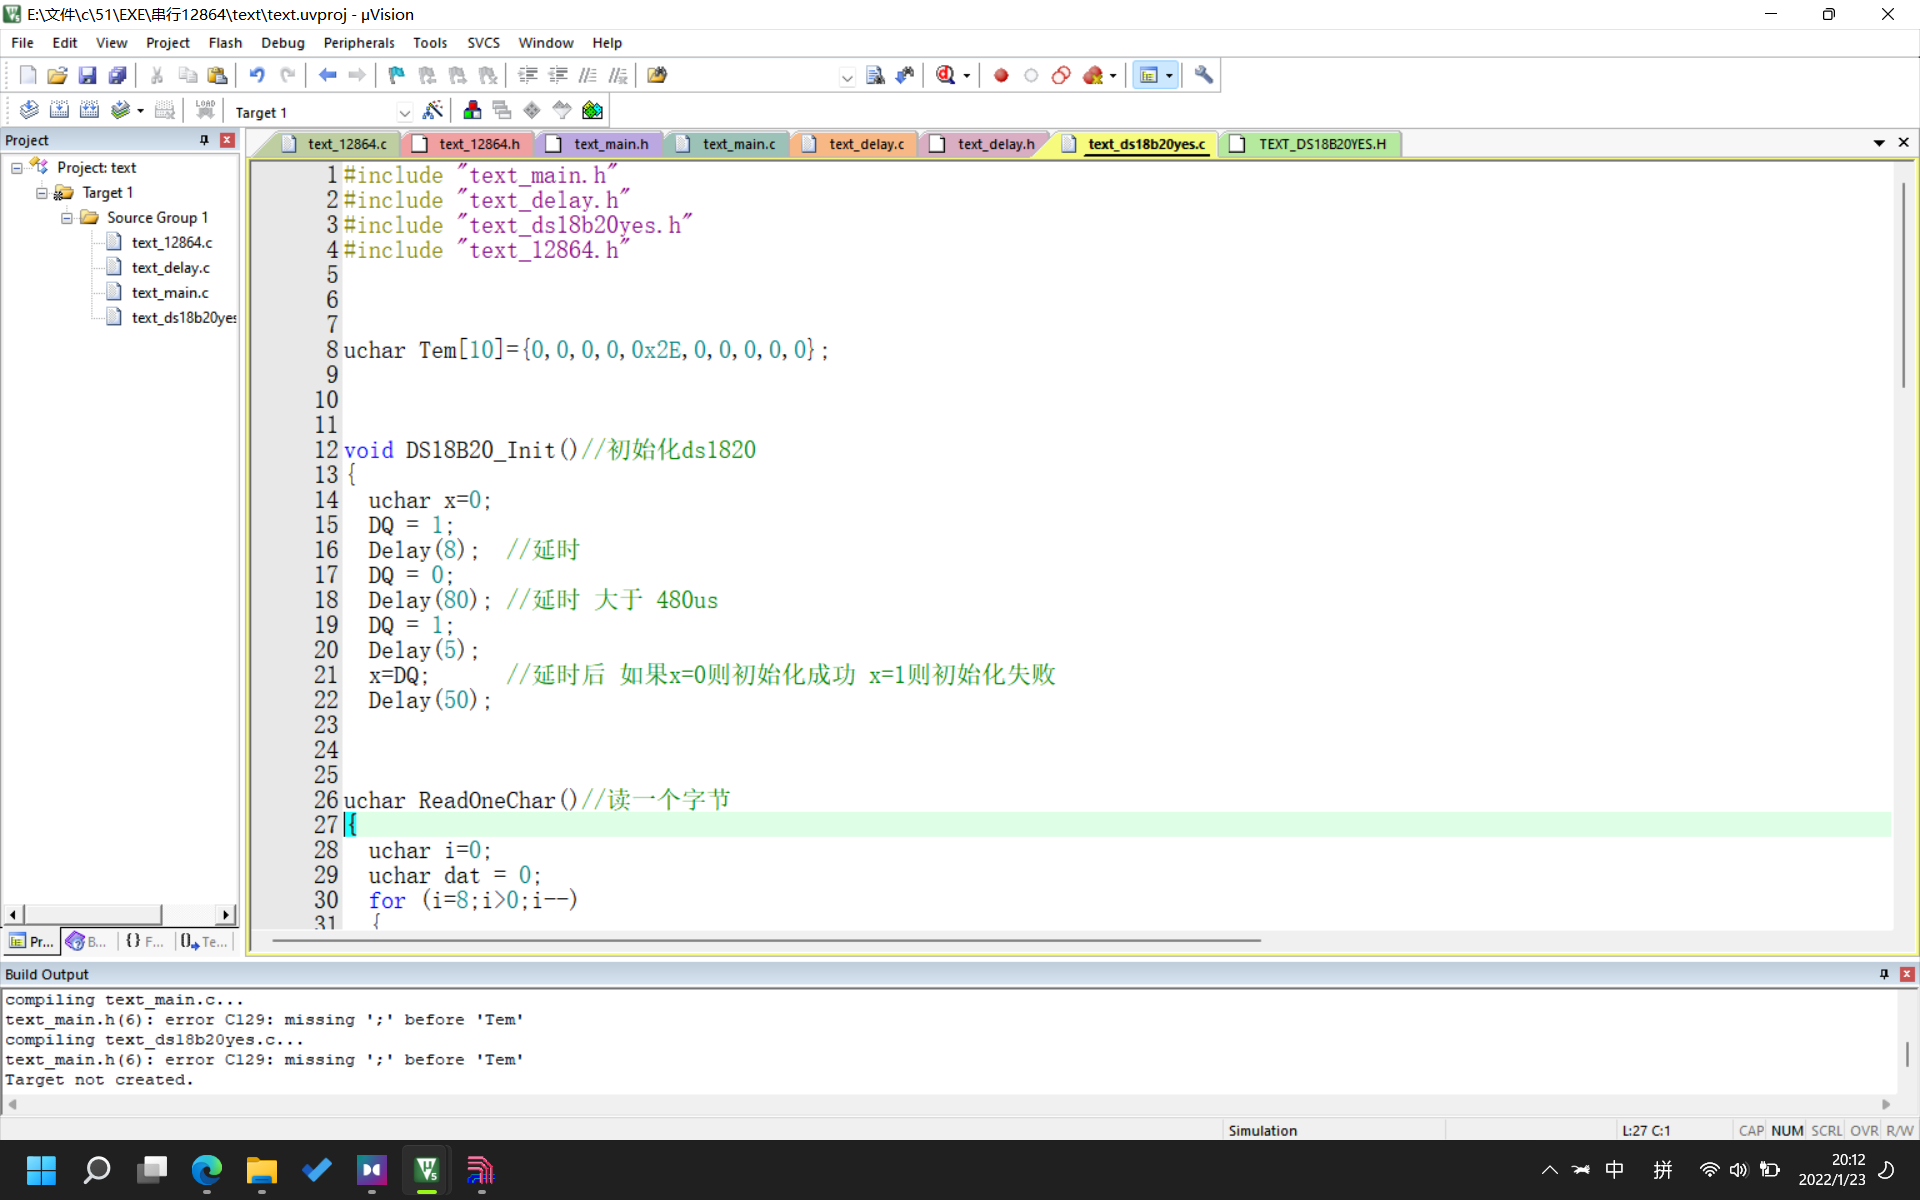Click the editor vertical scrollbar thumb
Image resolution: width=1920 pixels, height=1200 pixels.
point(1903,285)
